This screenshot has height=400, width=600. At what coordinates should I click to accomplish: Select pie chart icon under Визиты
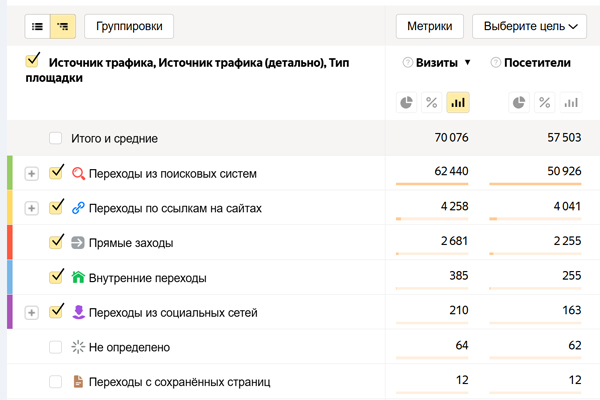click(x=407, y=102)
